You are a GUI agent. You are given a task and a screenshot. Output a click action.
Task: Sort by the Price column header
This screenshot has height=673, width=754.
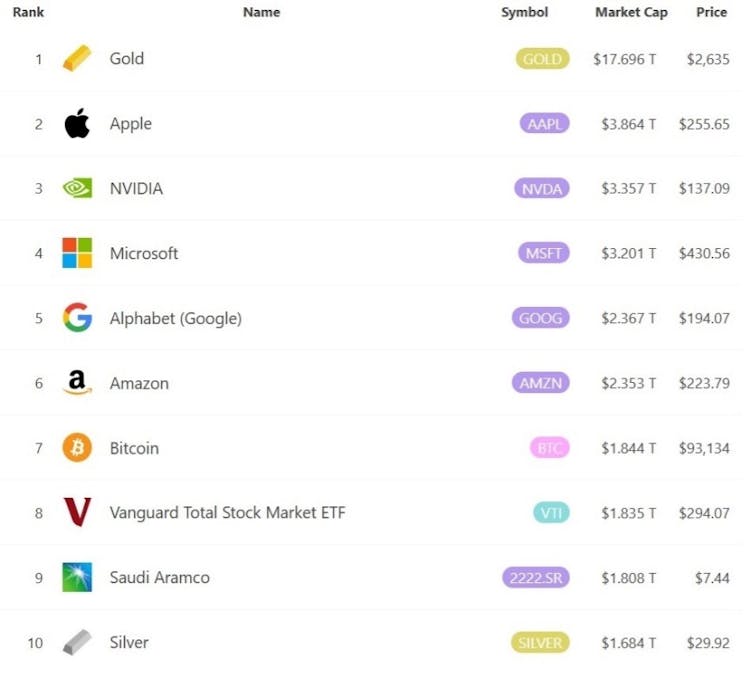click(x=711, y=13)
